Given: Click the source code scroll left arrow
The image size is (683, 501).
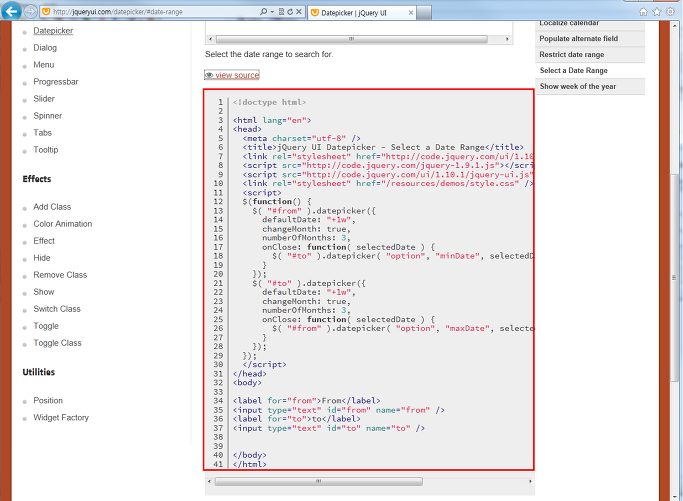Looking at the screenshot, I should tap(210, 481).
